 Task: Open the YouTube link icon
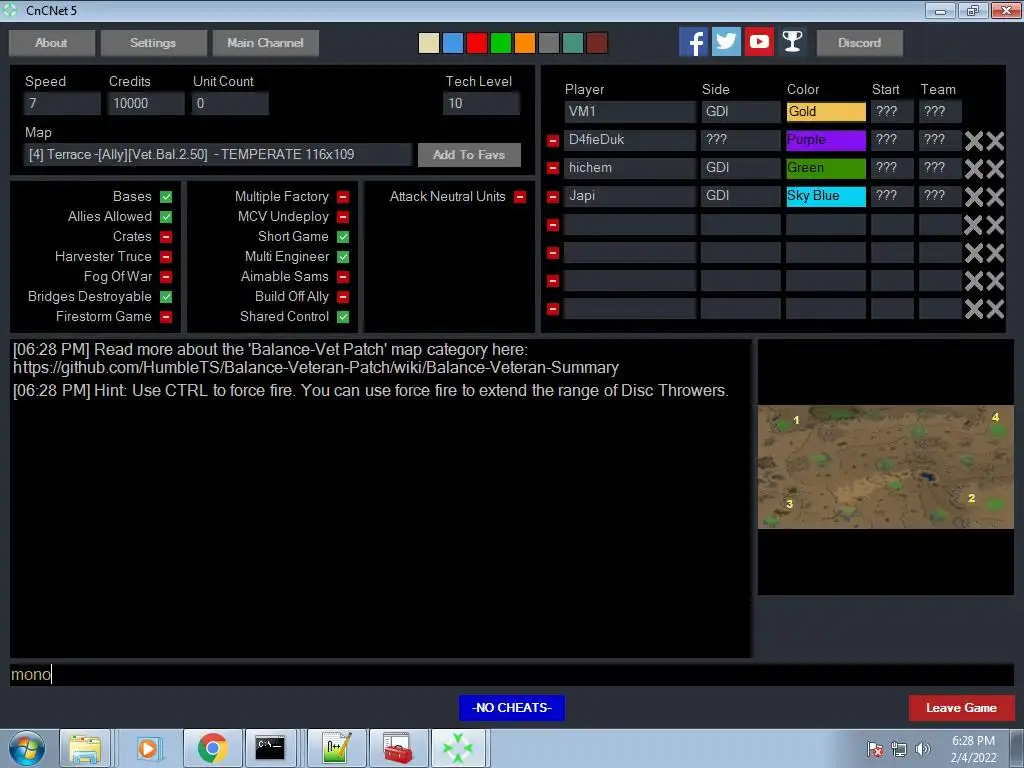click(x=759, y=42)
